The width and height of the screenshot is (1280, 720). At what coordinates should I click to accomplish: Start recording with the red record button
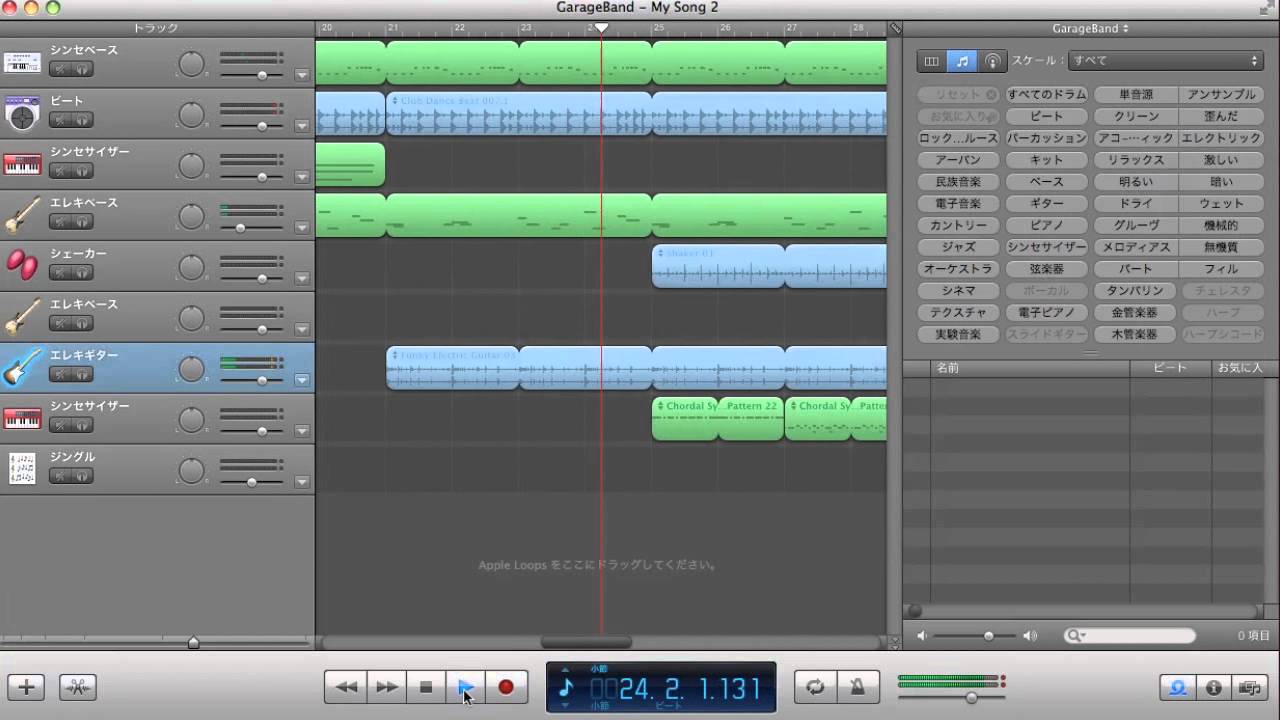(506, 687)
